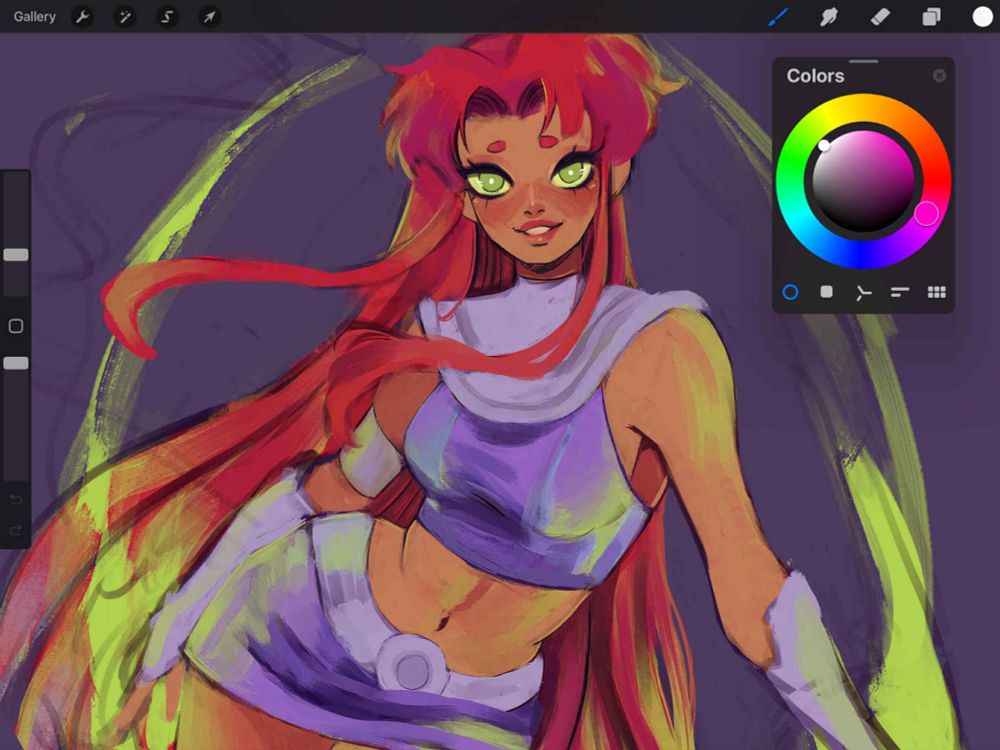The height and width of the screenshot is (750, 1000).
Task: Return to the Gallery
Action: click(x=34, y=17)
